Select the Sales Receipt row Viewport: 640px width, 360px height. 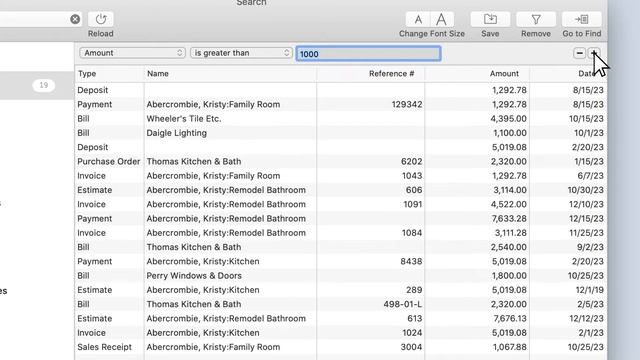(x=341, y=347)
